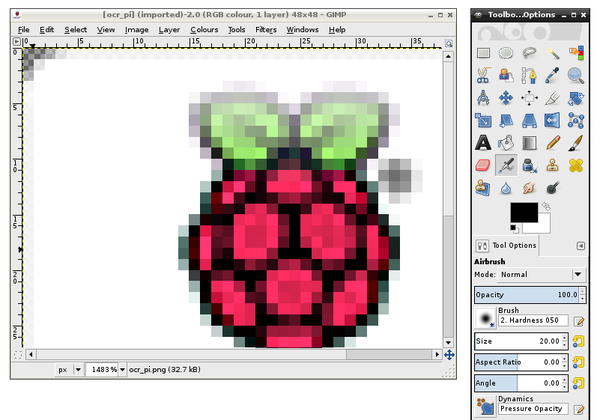The image size is (600, 420).
Task: Open the zoom percentage dropdown arrow
Action: 122,370
